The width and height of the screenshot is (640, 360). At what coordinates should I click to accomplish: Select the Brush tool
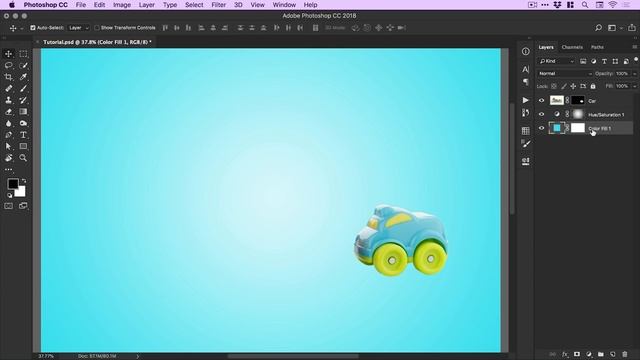coord(23,88)
